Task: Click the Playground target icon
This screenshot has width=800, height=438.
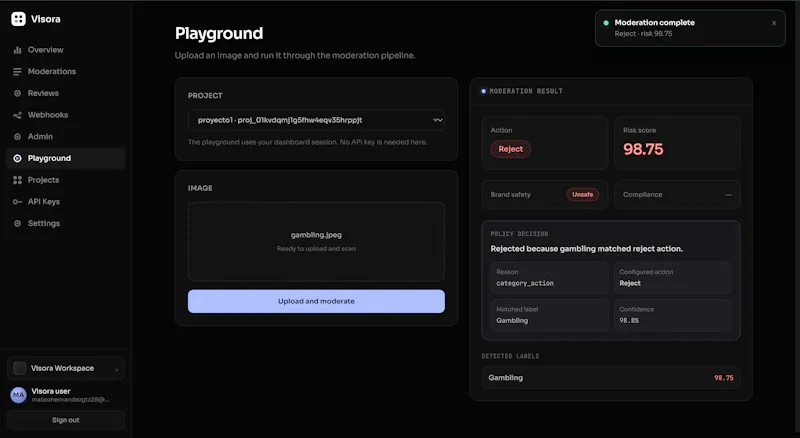Action: [17, 158]
